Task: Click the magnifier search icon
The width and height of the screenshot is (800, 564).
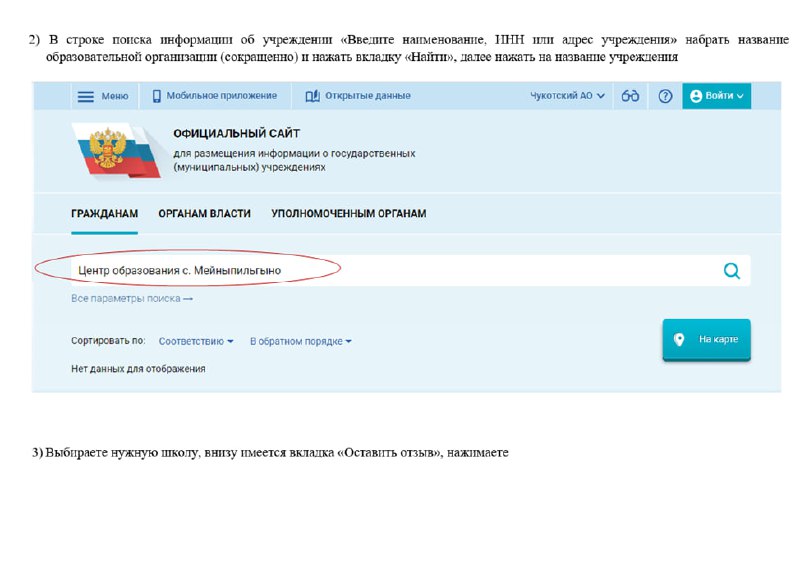Action: [x=732, y=271]
